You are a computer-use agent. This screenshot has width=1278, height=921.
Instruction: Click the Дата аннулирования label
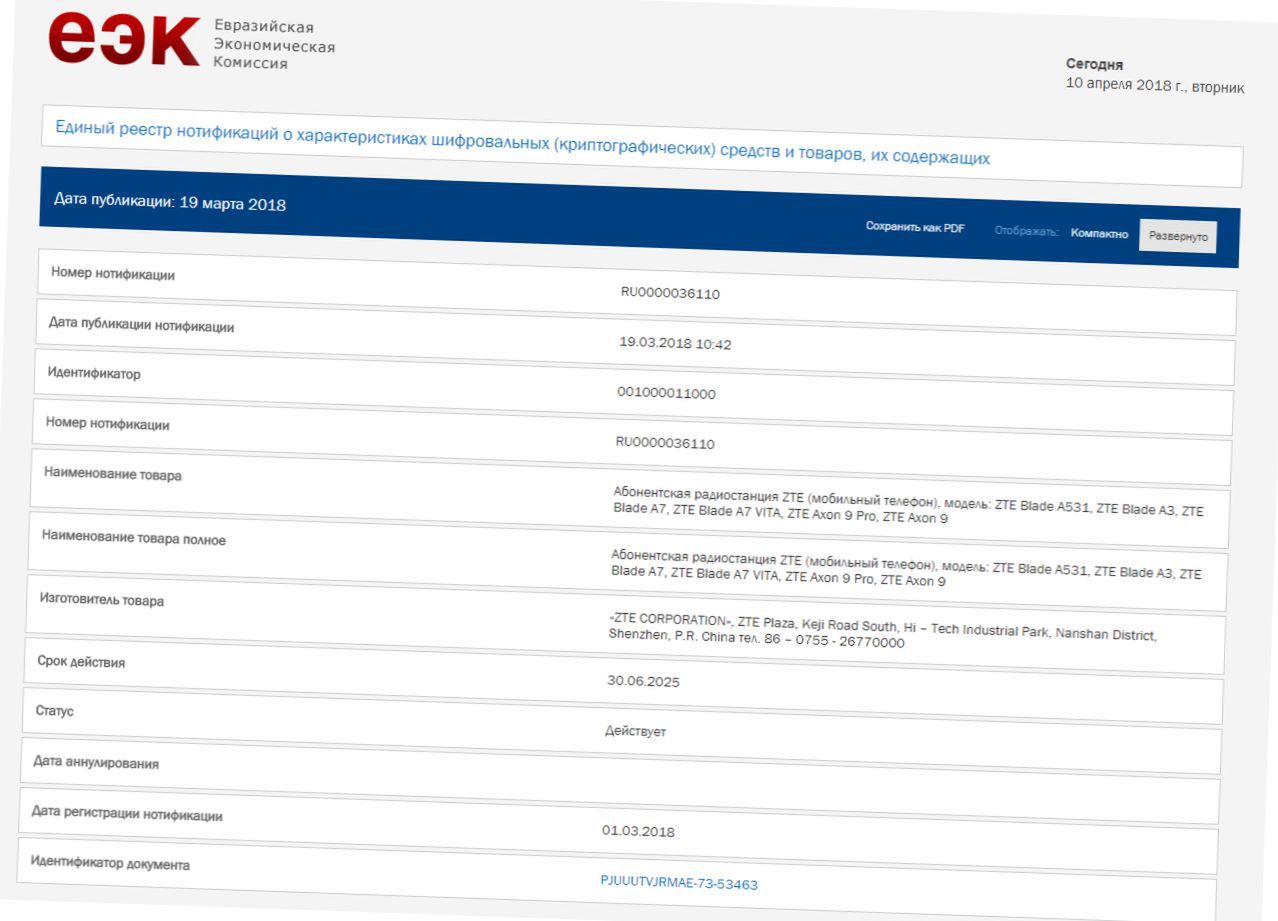click(96, 763)
